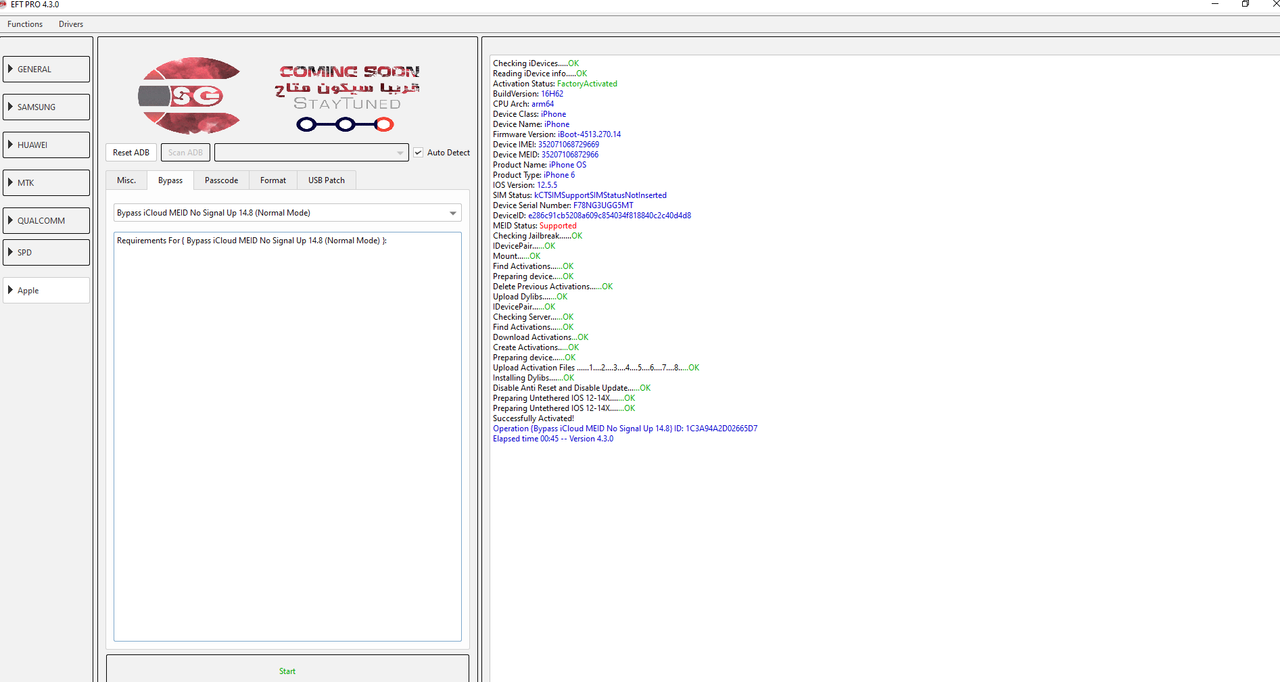
Task: Click the SG logo image
Action: (190, 96)
